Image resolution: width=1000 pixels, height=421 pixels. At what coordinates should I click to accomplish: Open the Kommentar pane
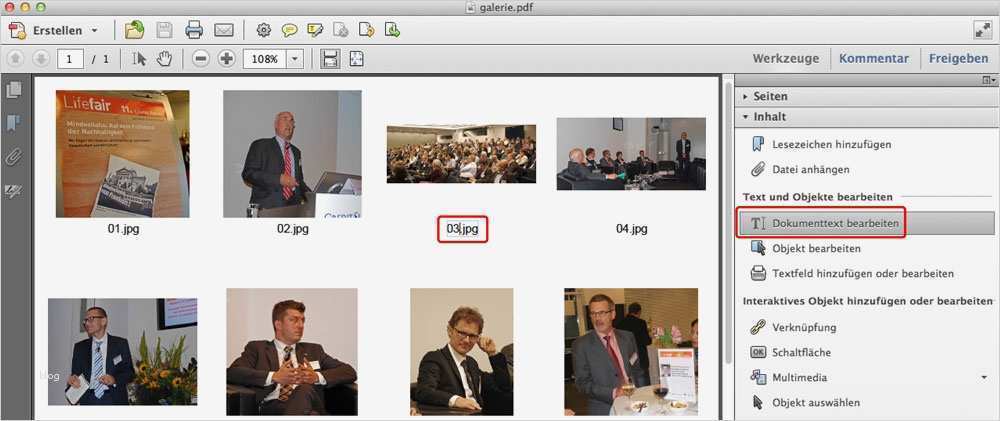(874, 59)
